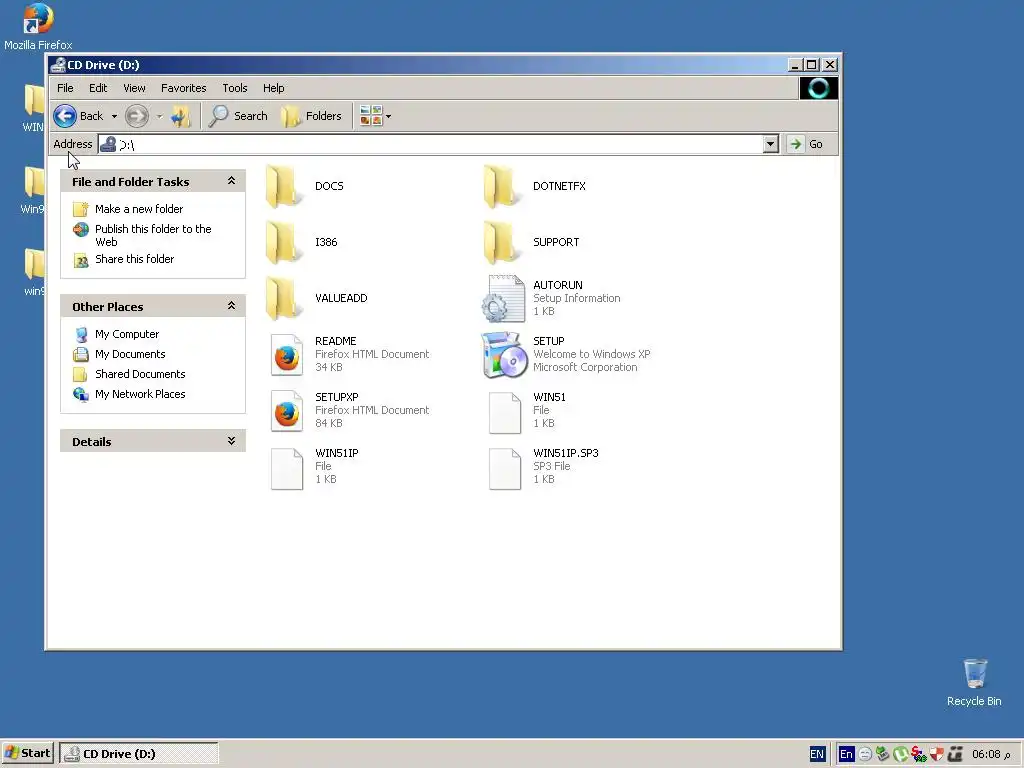Select the WIN51IP.SP3 file icon
The width and height of the screenshot is (1024, 768).
point(505,468)
